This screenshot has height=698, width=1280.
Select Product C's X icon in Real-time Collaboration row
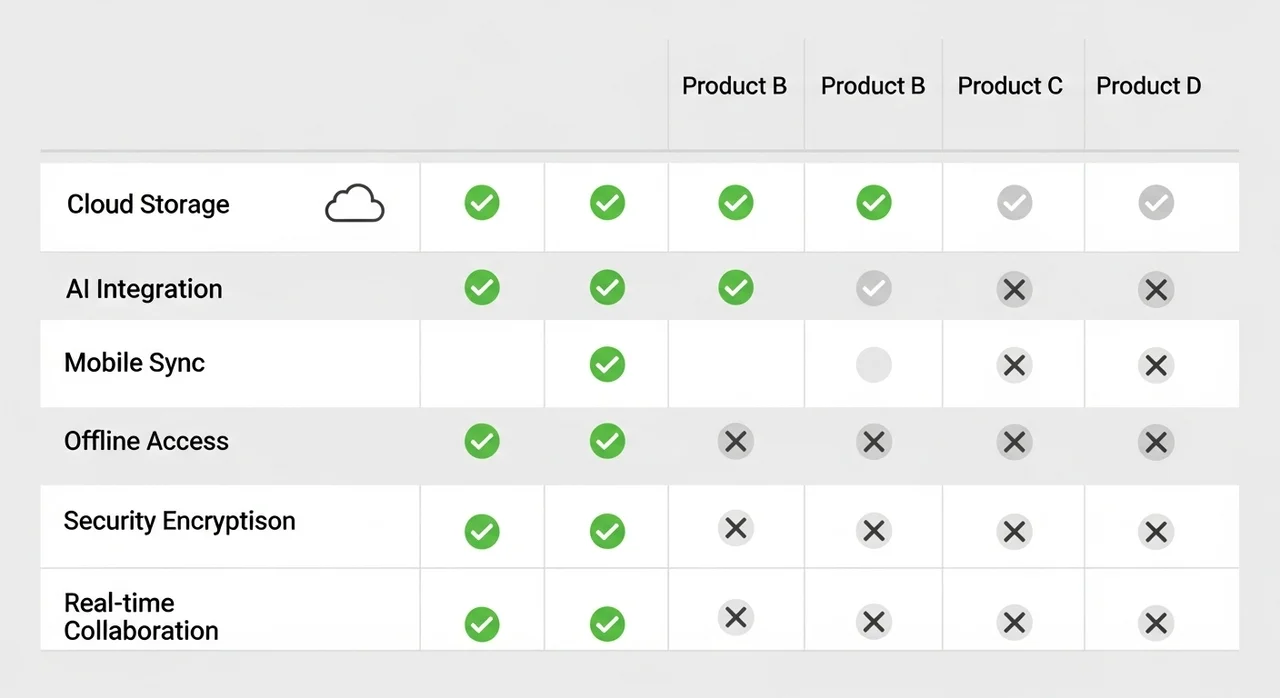click(1014, 623)
